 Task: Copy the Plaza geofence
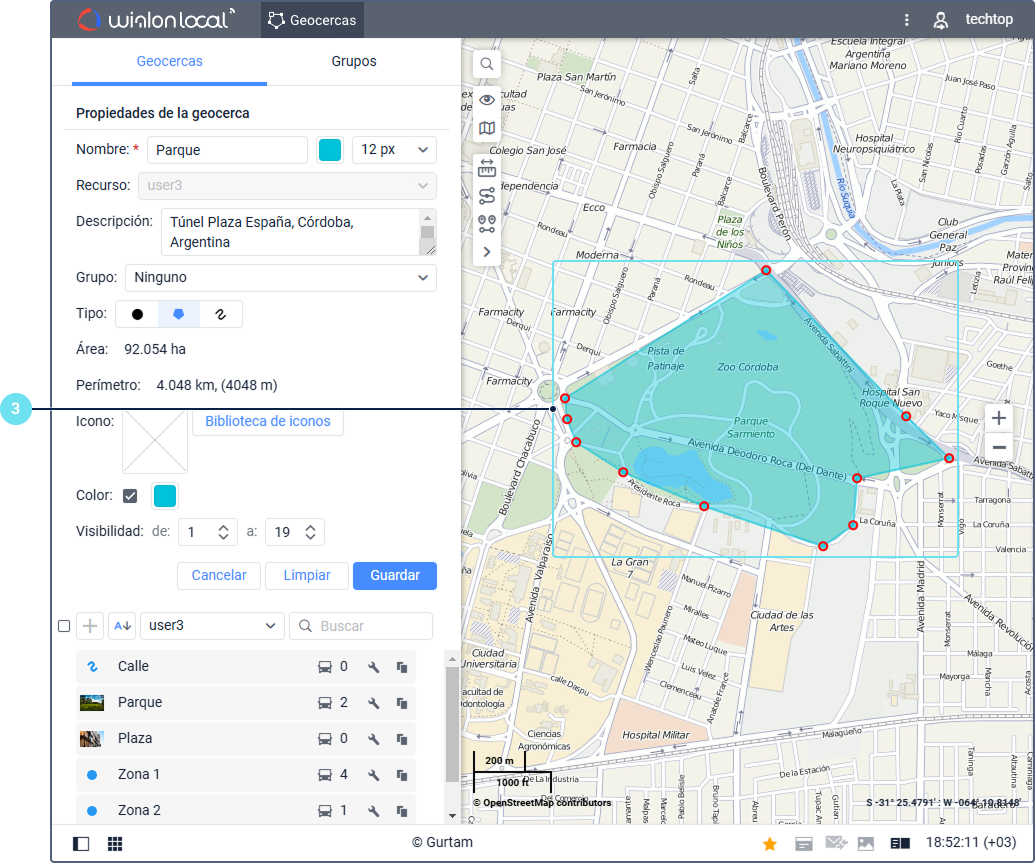(x=402, y=739)
